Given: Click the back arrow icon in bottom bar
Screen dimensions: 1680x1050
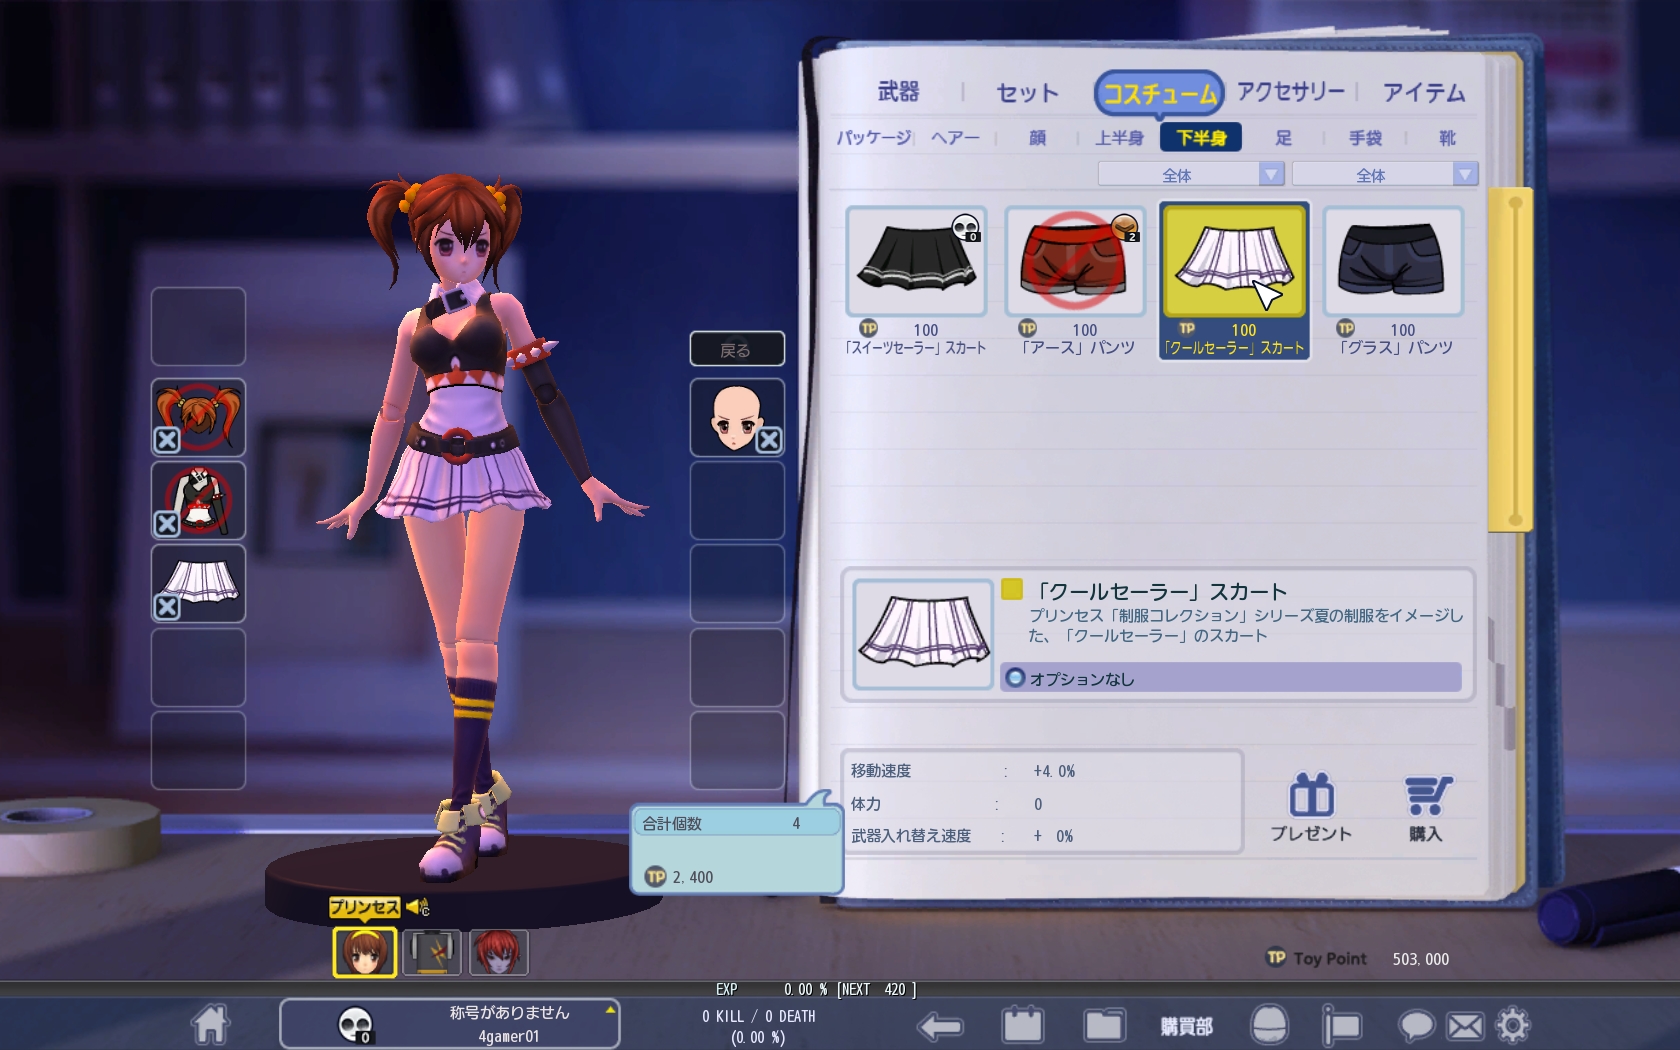Looking at the screenshot, I should pos(940,1026).
